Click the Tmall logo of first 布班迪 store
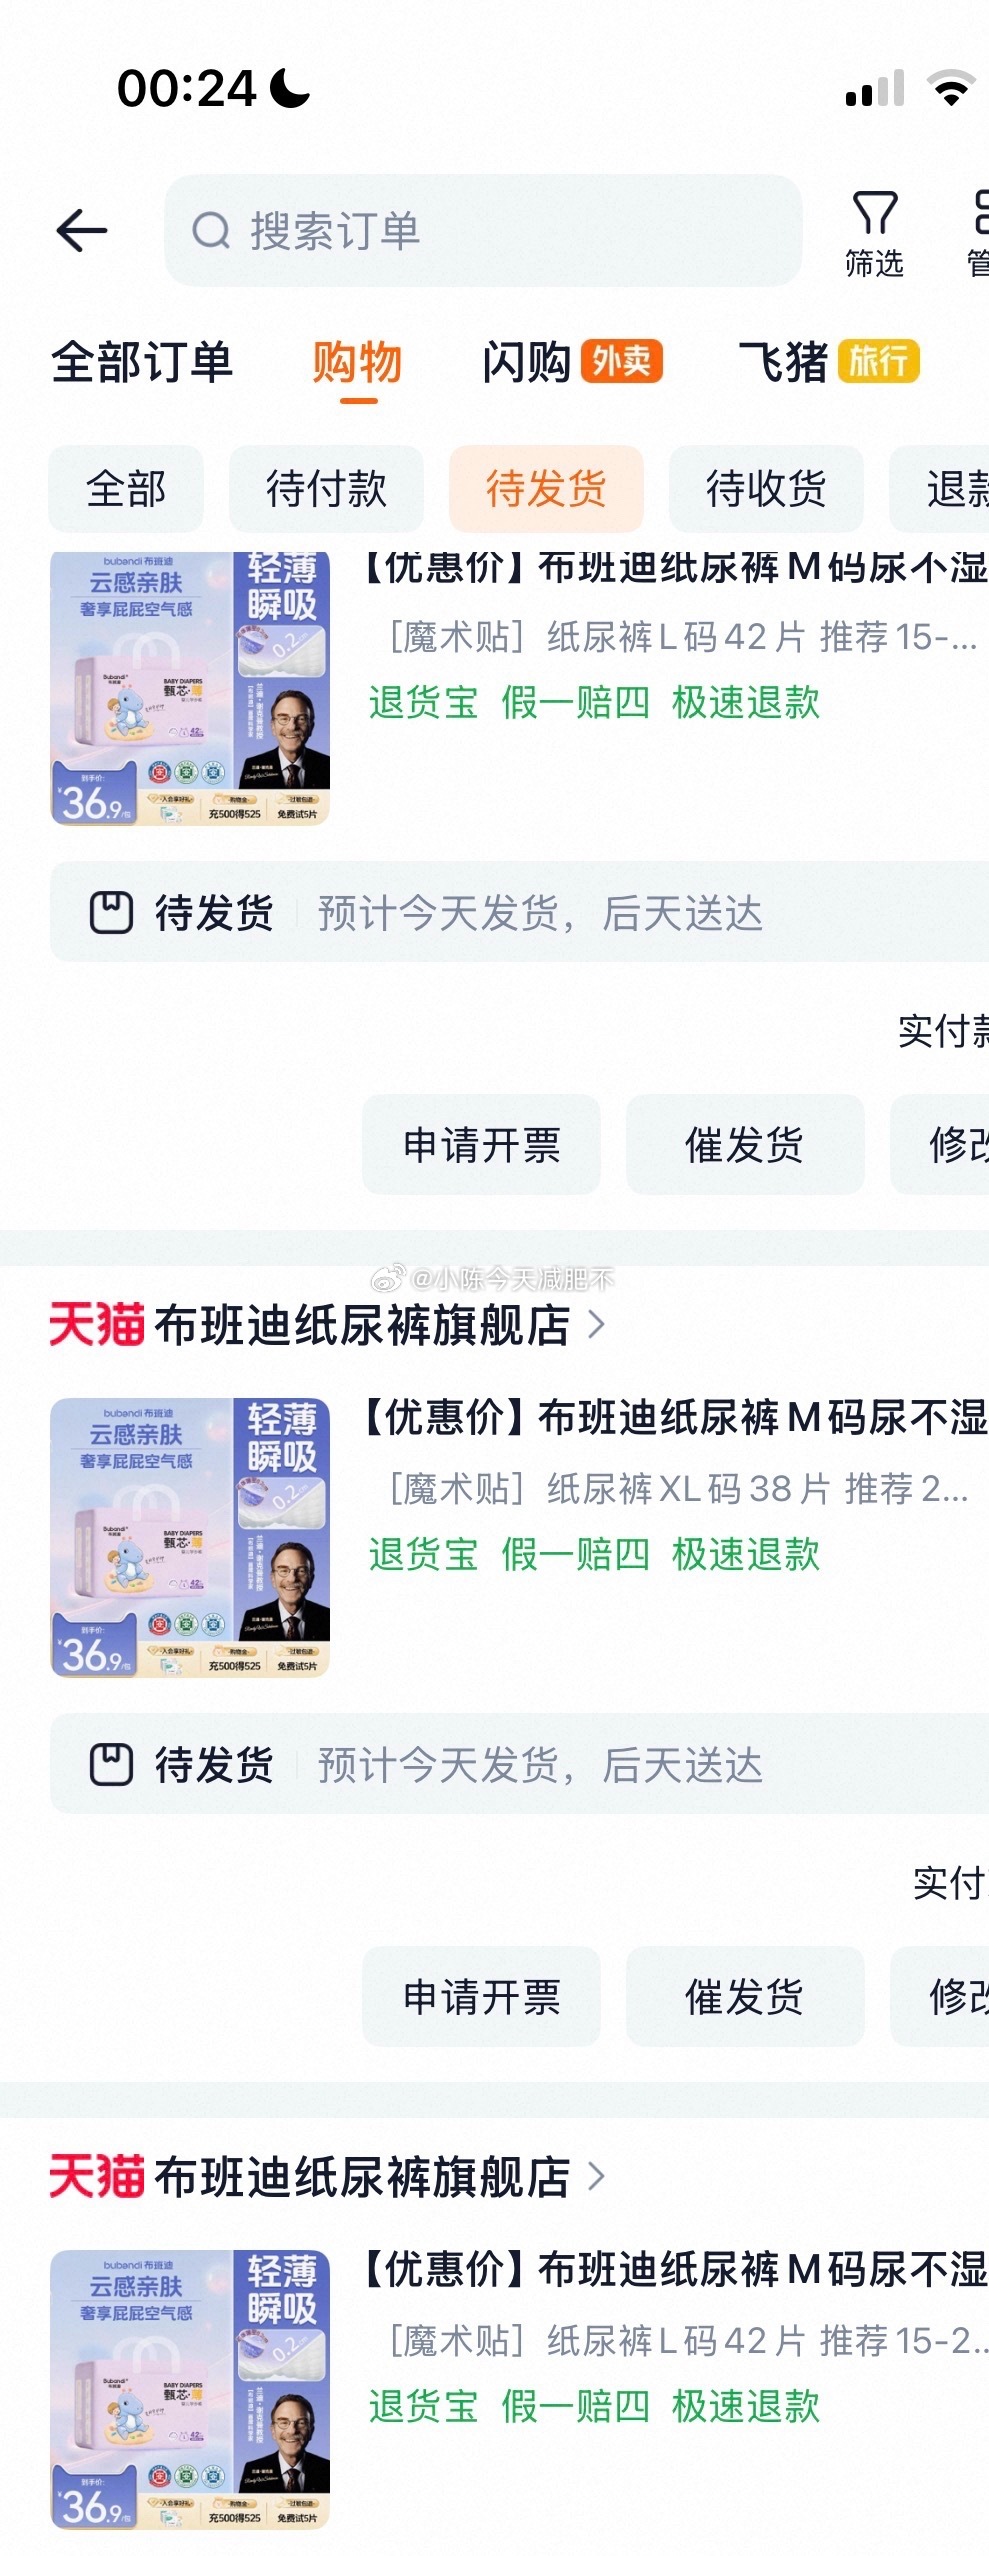Image resolution: width=989 pixels, height=2556 pixels. click(97, 1325)
